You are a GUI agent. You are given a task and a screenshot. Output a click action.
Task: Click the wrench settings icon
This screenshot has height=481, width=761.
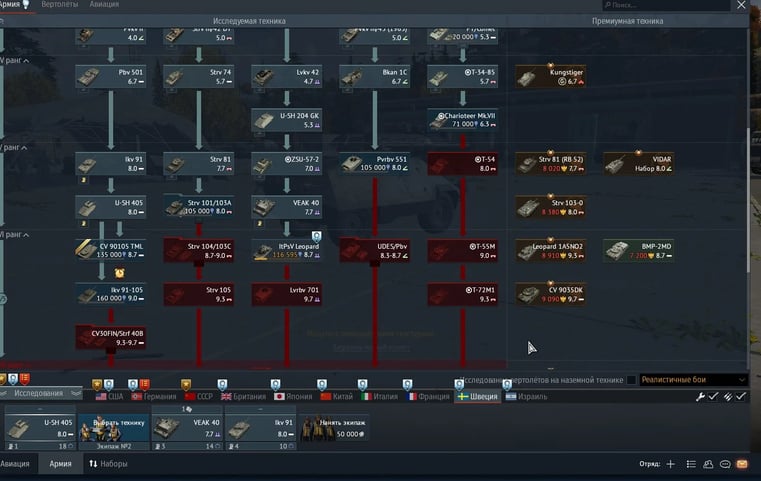point(700,397)
